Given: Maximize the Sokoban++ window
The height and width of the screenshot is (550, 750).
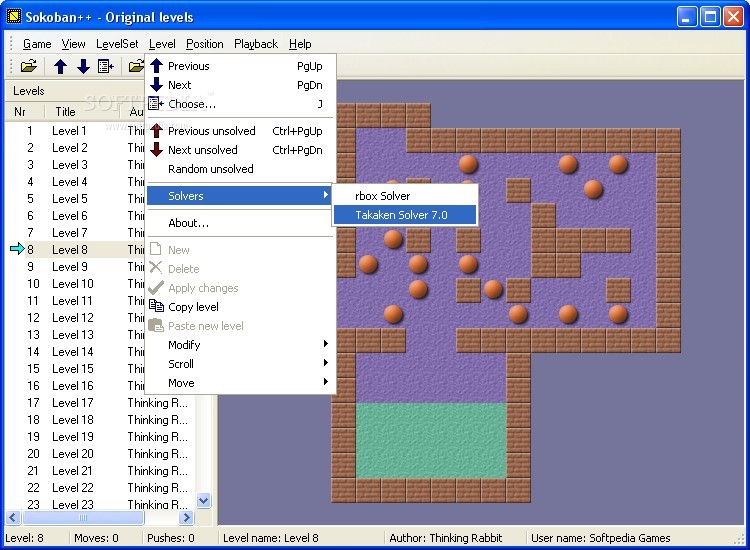Looking at the screenshot, I should pos(710,17).
